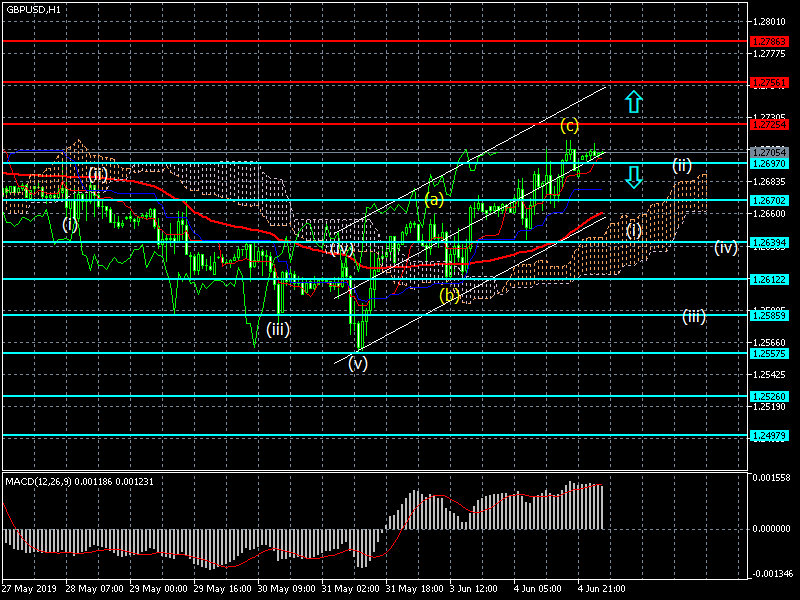Select the red 1.27254 price tag
The width and height of the screenshot is (800, 600).
click(x=769, y=125)
